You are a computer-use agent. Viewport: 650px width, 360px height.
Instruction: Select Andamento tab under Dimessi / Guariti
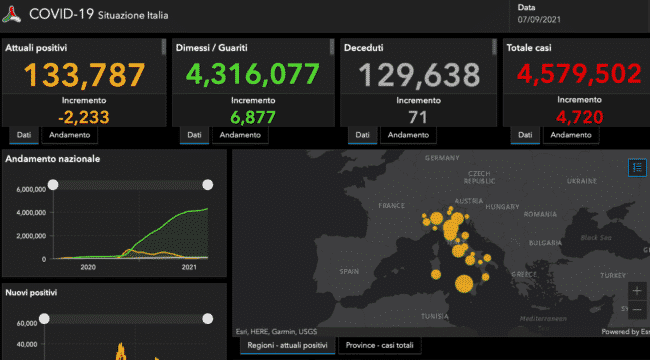coord(240,135)
